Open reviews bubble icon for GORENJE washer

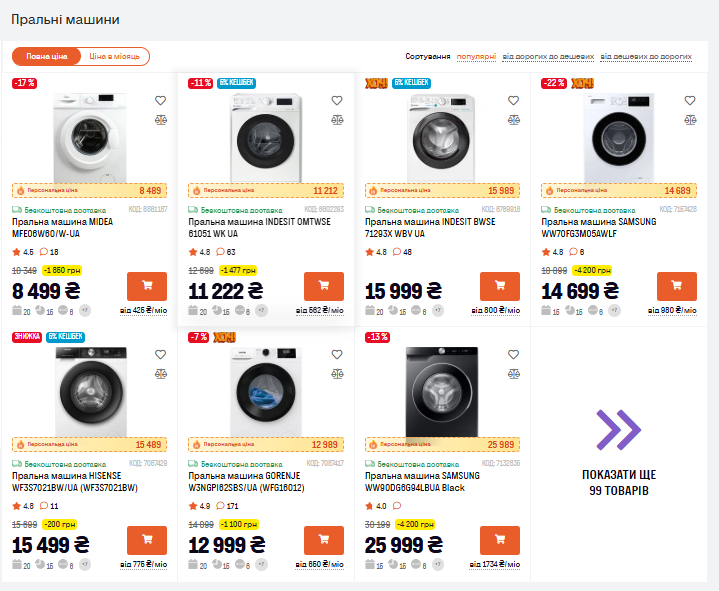point(219,506)
